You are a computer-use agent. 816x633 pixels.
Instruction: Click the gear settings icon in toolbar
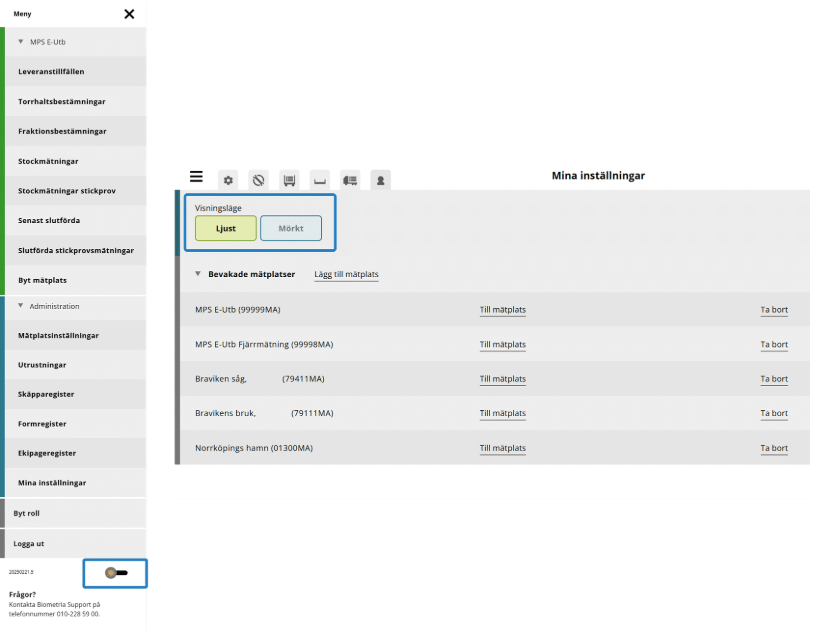228,180
